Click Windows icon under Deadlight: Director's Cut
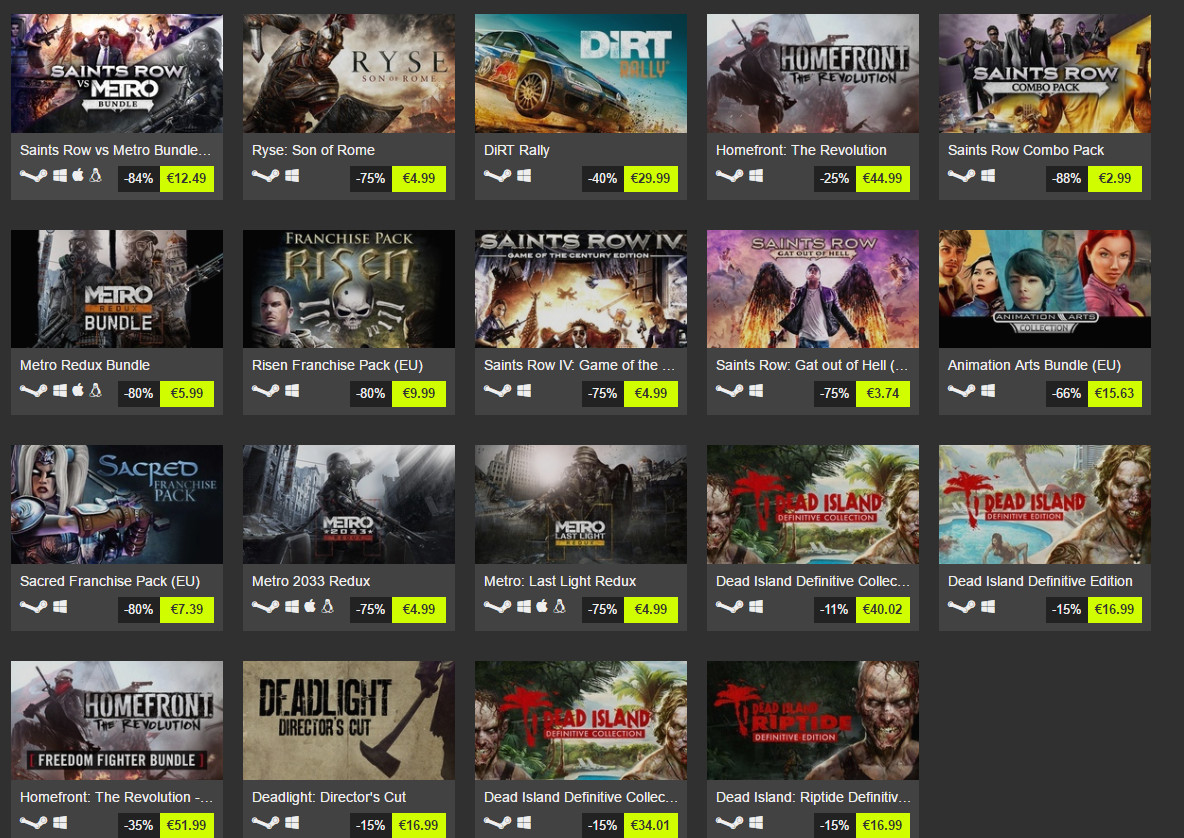 [x=292, y=822]
